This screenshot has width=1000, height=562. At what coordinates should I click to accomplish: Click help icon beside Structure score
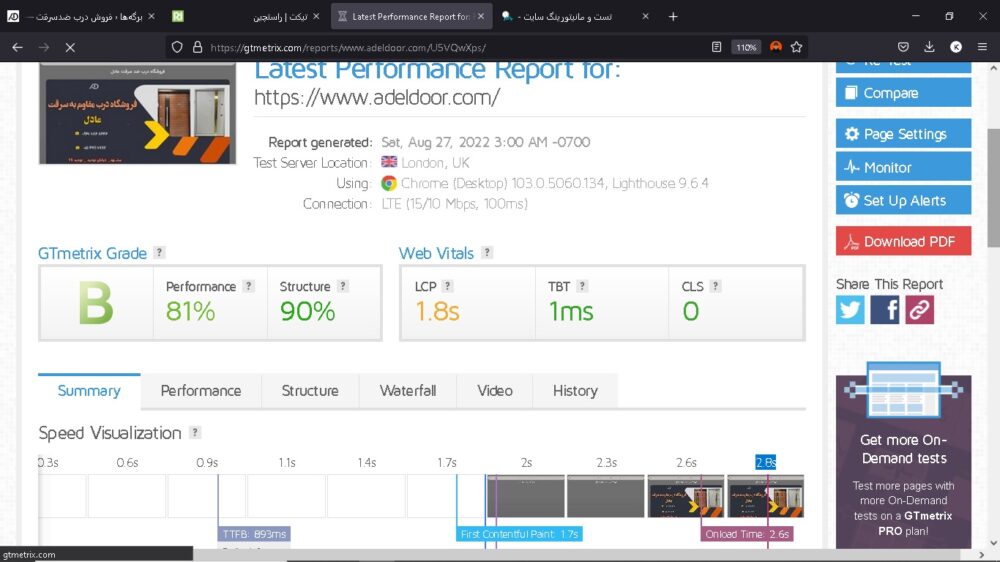(x=342, y=286)
